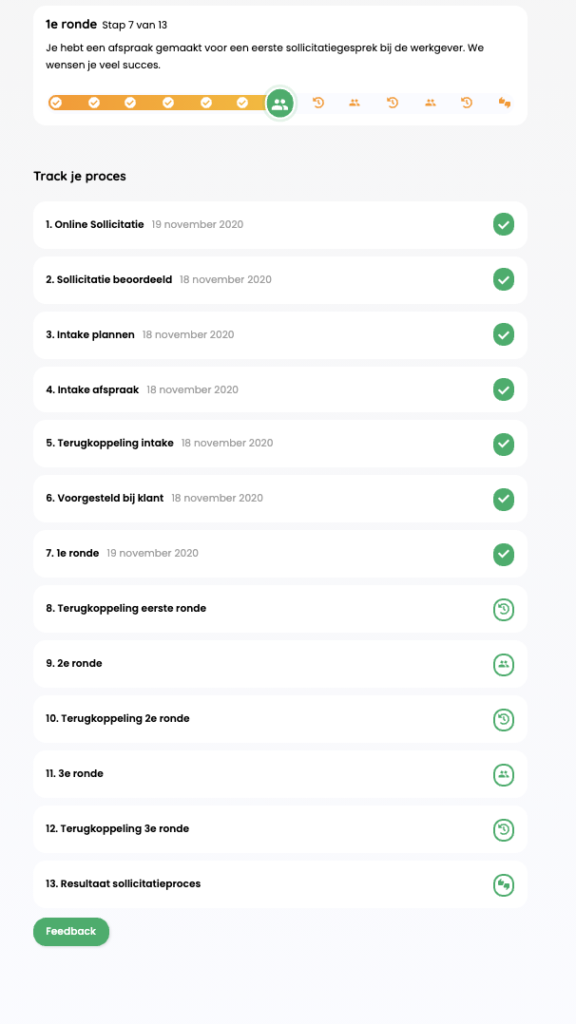Open the Terugkoppeling intake step row
The height and width of the screenshot is (1024, 576).
(280, 444)
